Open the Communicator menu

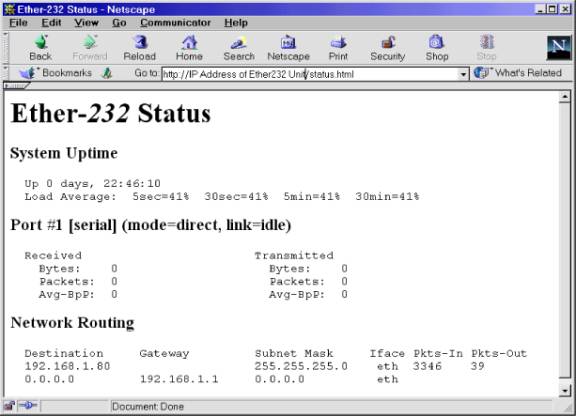click(175, 23)
